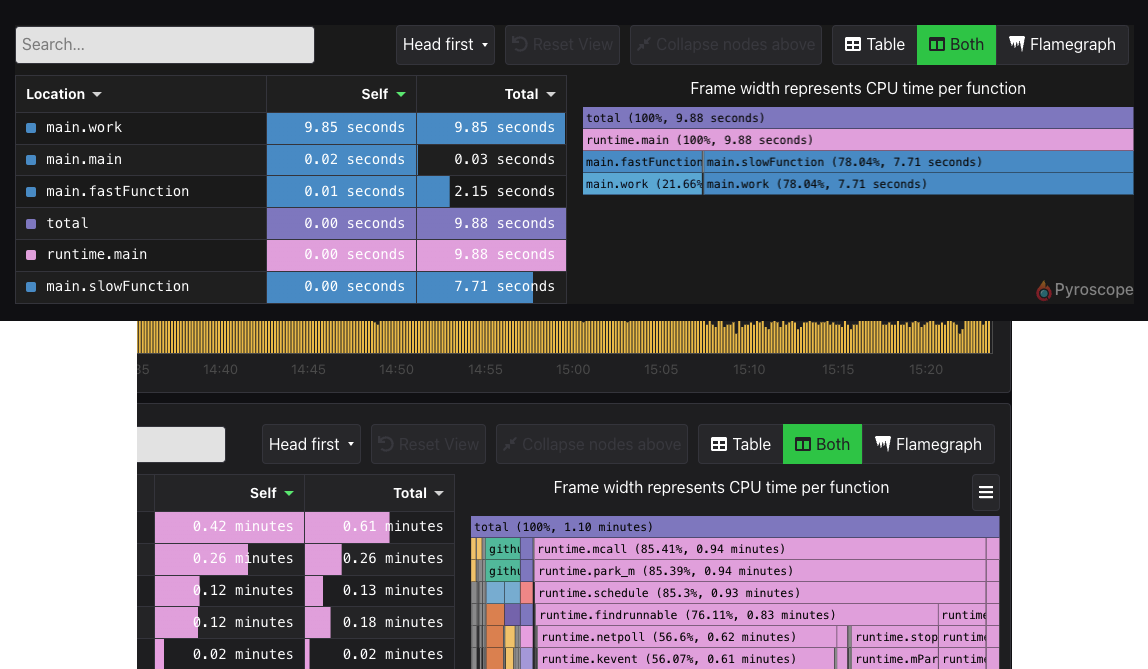Click runtime.mcall (85.41%) flame bar
Screen dimensions: 1148x669
tap(760, 549)
